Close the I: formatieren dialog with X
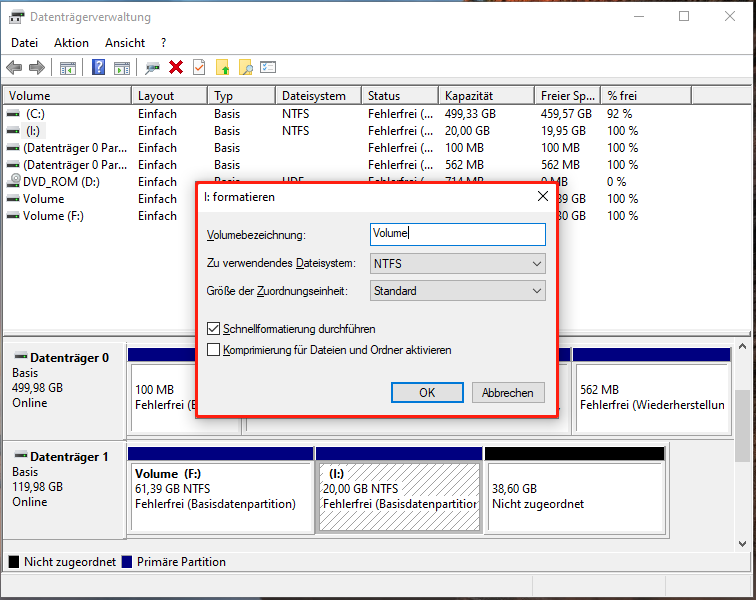Image resolution: width=756 pixels, height=600 pixels. click(x=543, y=196)
